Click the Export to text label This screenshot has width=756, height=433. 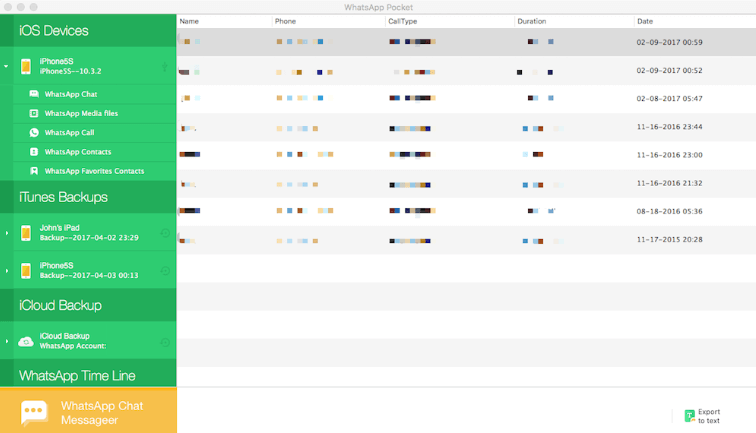click(709, 416)
